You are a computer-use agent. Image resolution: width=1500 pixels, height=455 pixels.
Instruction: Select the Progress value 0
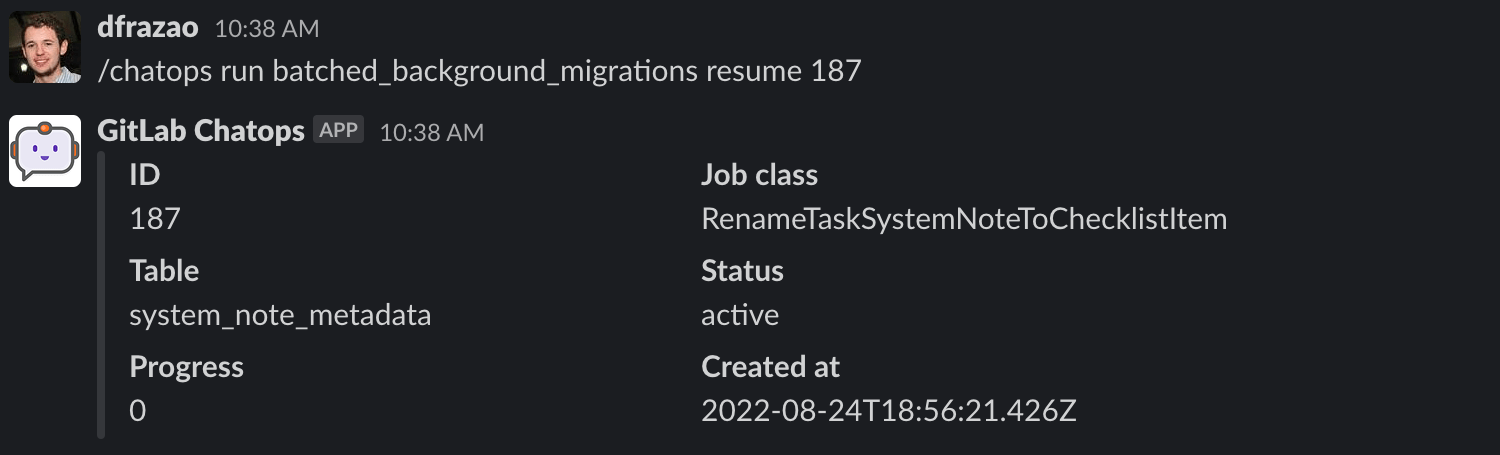pos(138,411)
